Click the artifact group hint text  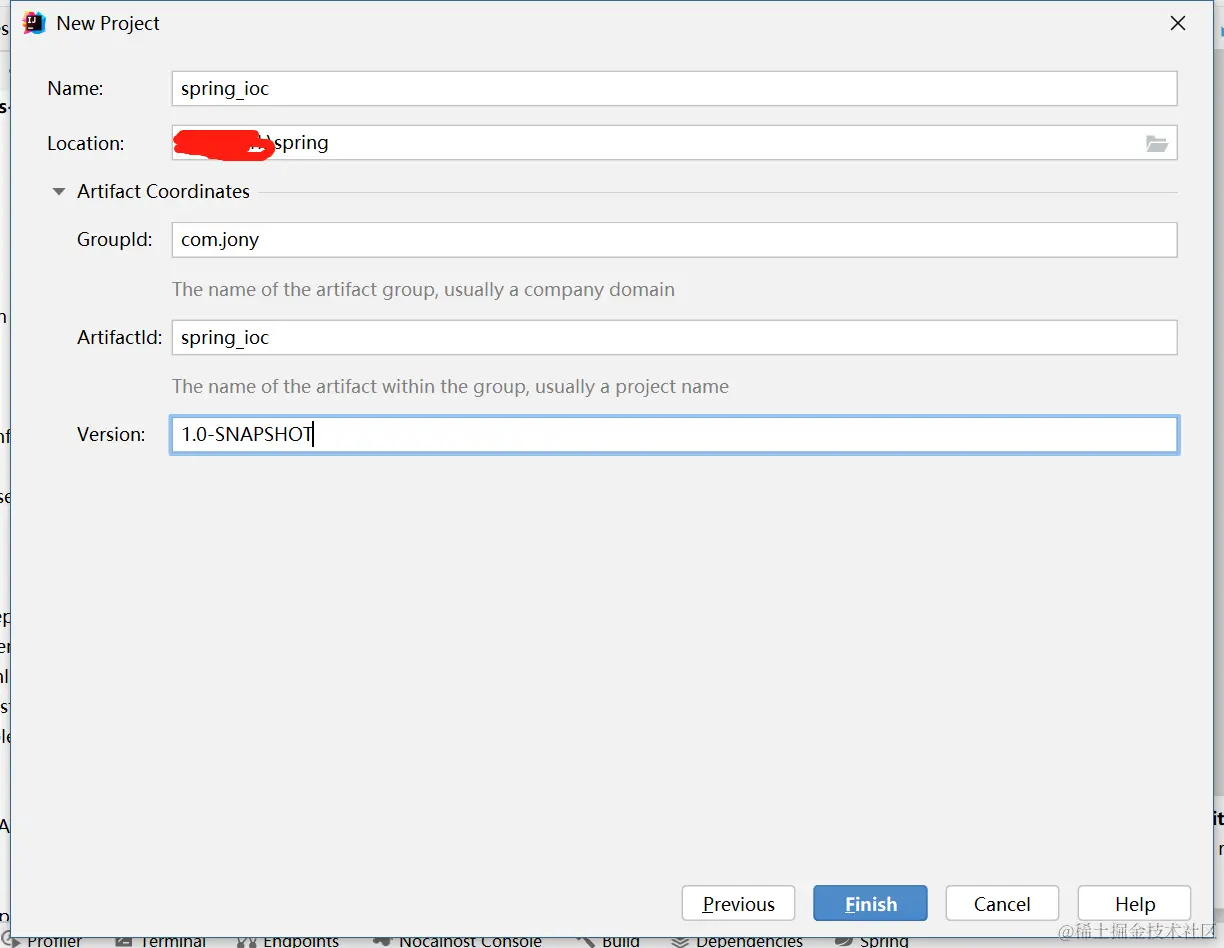[x=423, y=290]
